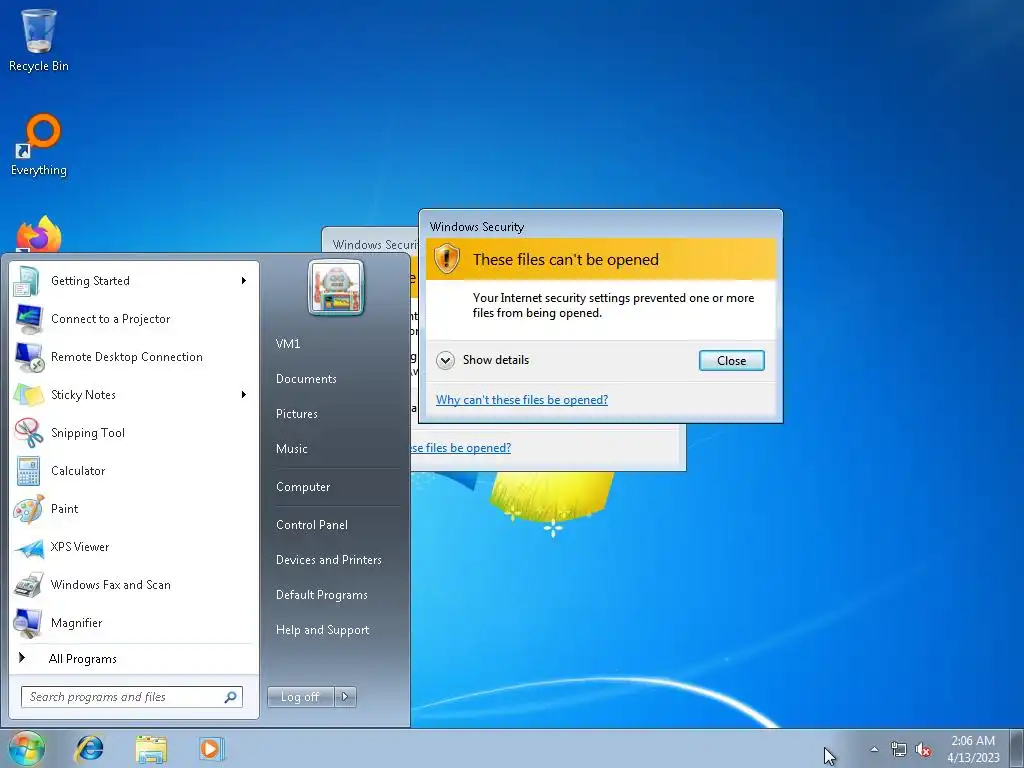The image size is (1024, 768).
Task: Click the XPS Viewer icon
Action: tap(29, 547)
